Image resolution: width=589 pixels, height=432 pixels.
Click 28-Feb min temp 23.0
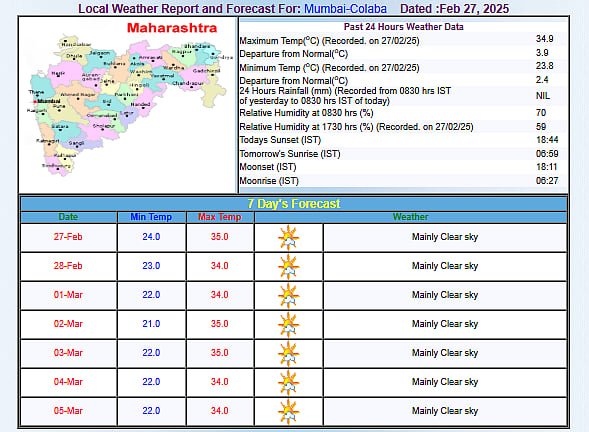151,266
